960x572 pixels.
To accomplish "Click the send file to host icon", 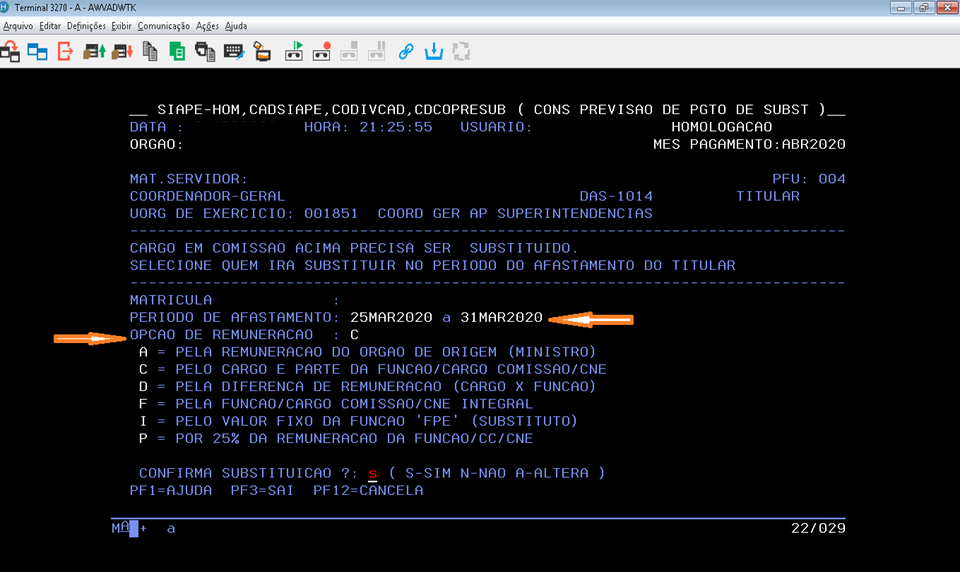I will point(94,50).
